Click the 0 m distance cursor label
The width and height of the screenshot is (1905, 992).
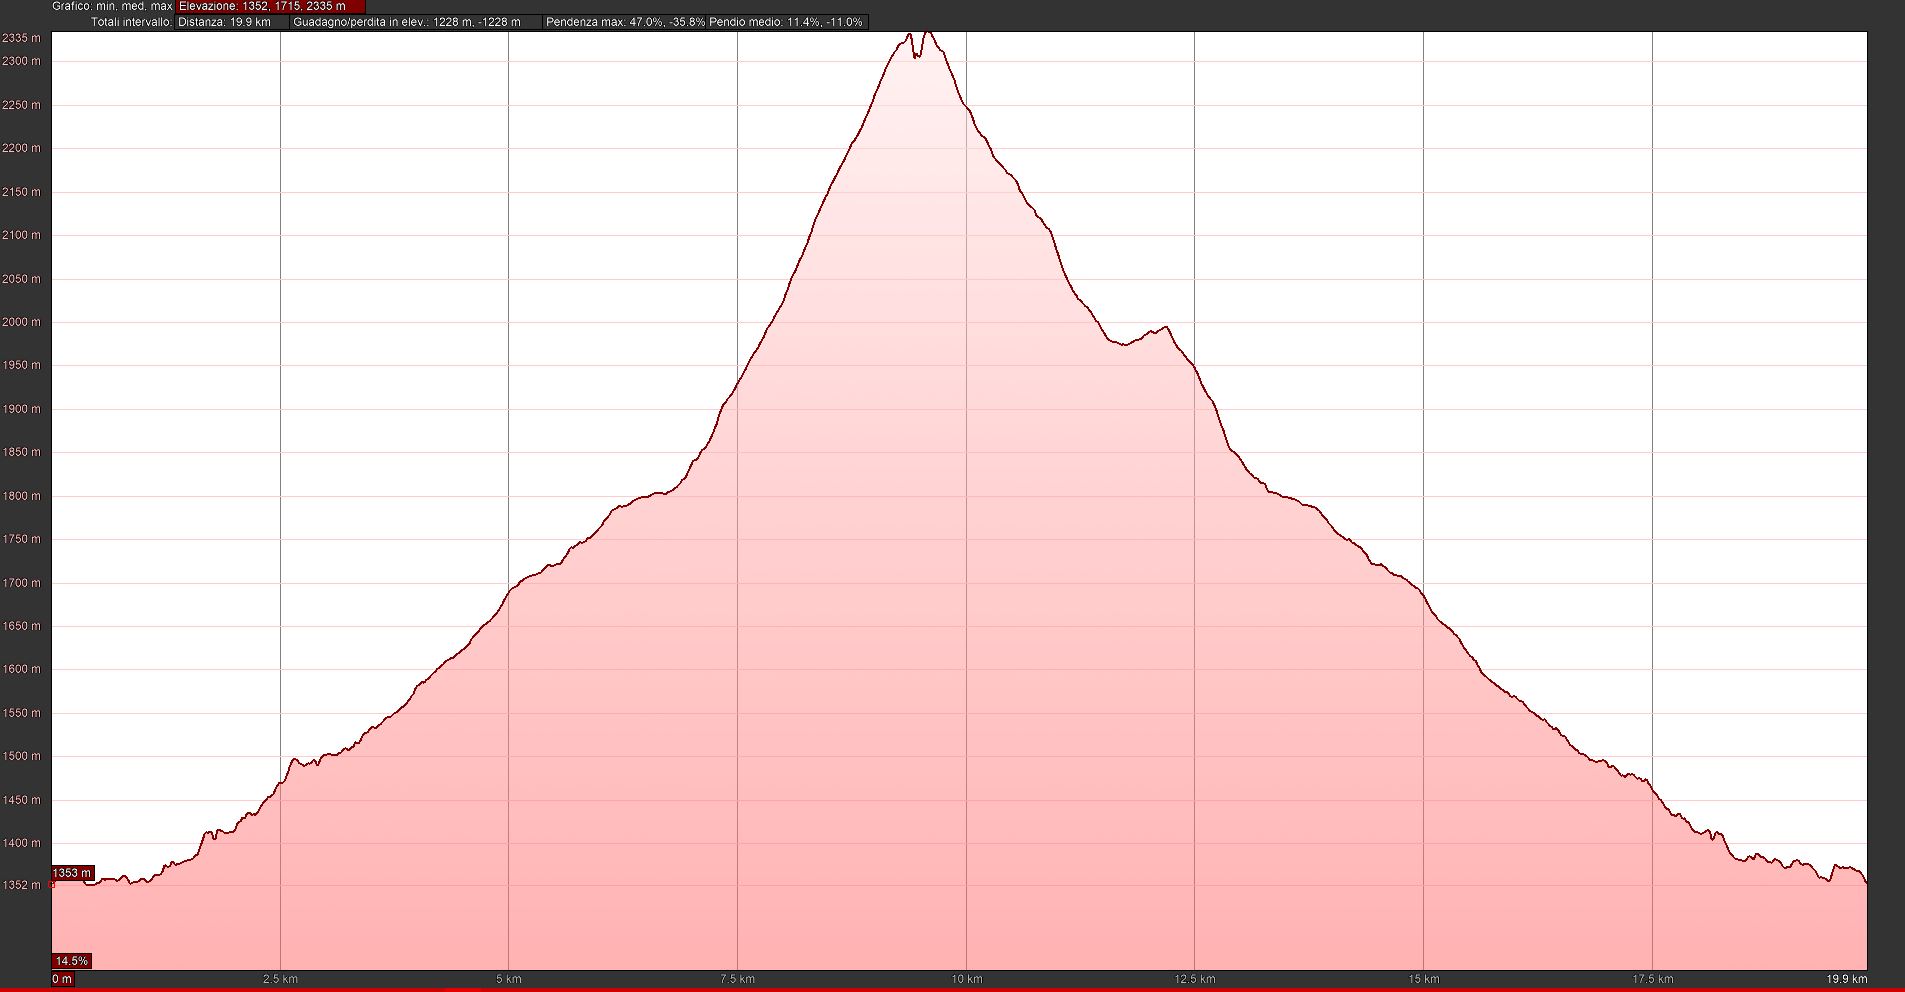pos(62,979)
